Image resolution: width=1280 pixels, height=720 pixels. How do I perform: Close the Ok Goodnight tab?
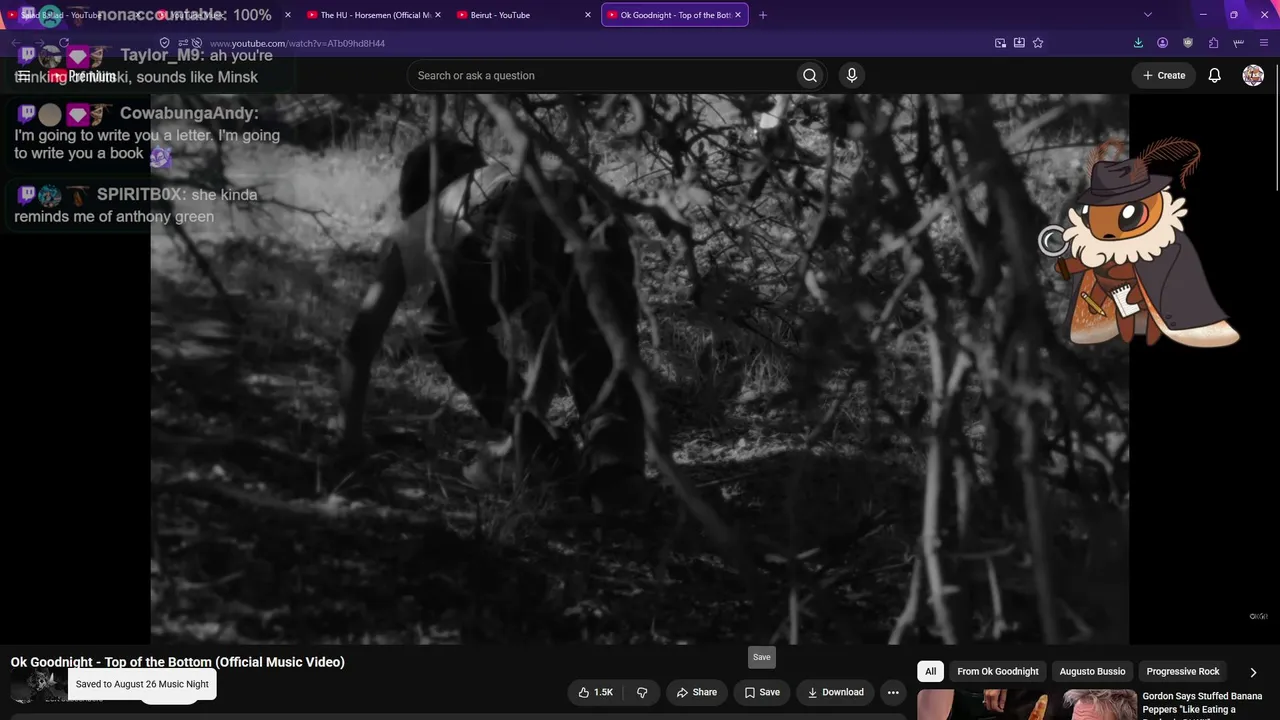click(x=738, y=15)
